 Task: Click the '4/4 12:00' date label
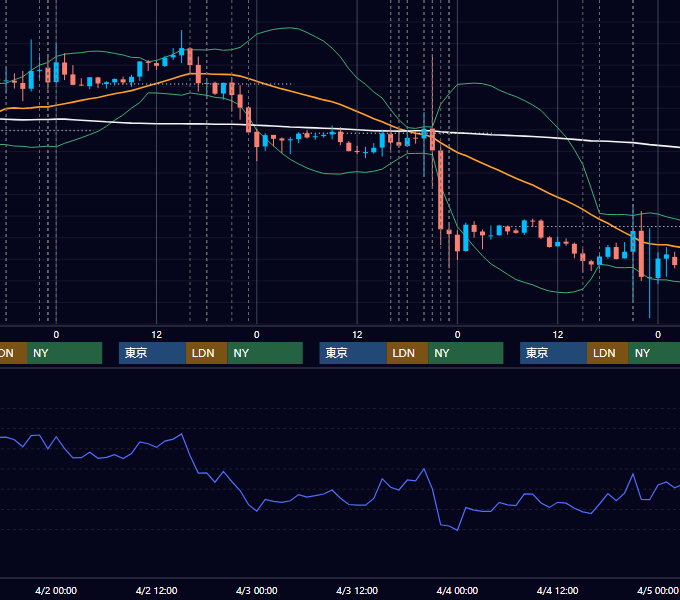[x=557, y=590]
